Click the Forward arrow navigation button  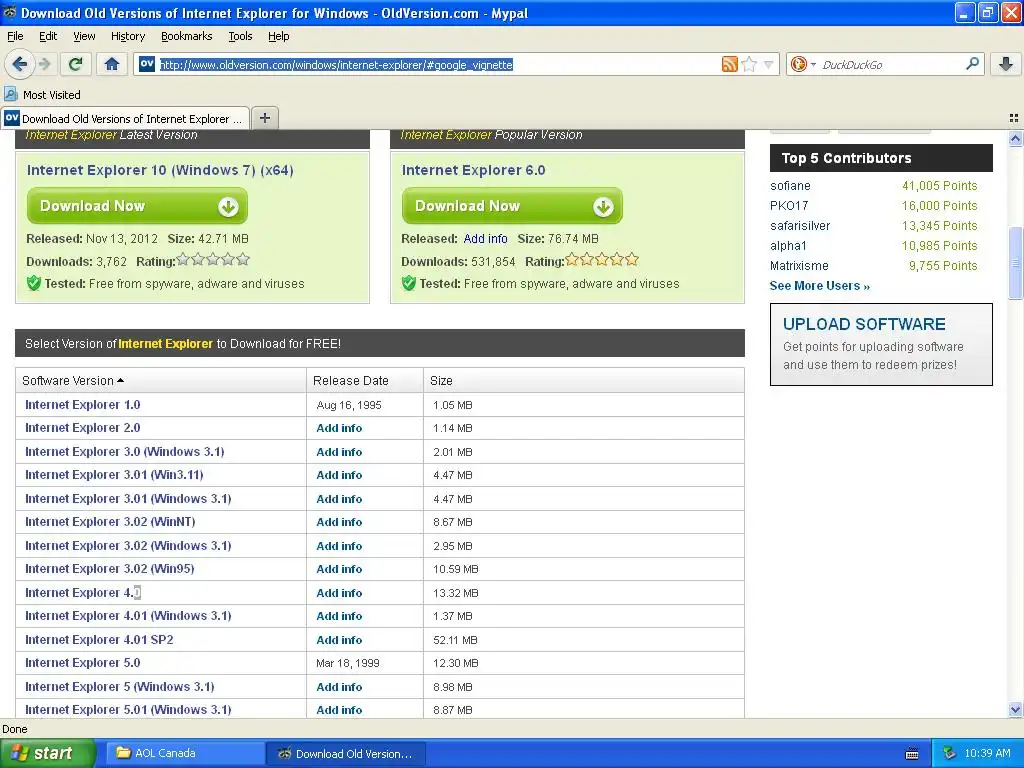pyautogui.click(x=44, y=64)
